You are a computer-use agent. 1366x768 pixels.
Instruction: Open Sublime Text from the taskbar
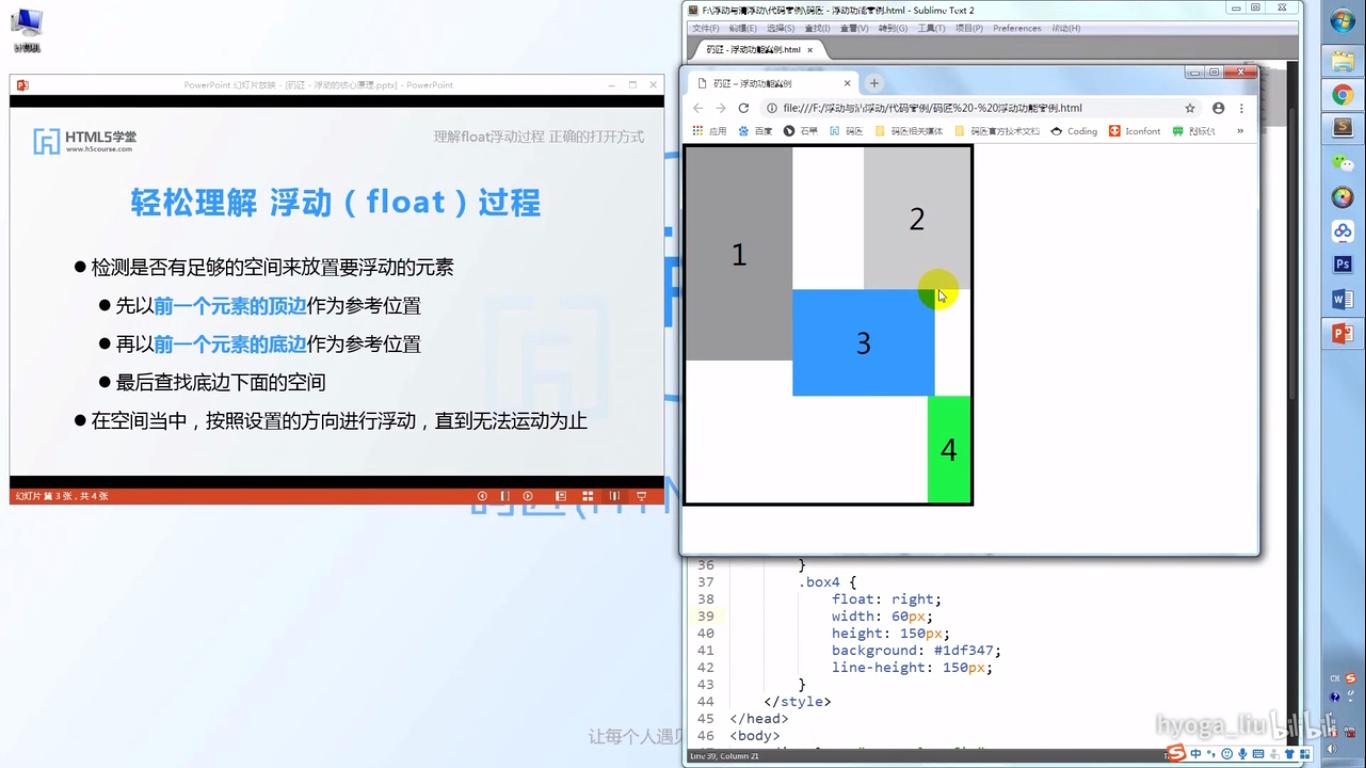[x=1342, y=128]
